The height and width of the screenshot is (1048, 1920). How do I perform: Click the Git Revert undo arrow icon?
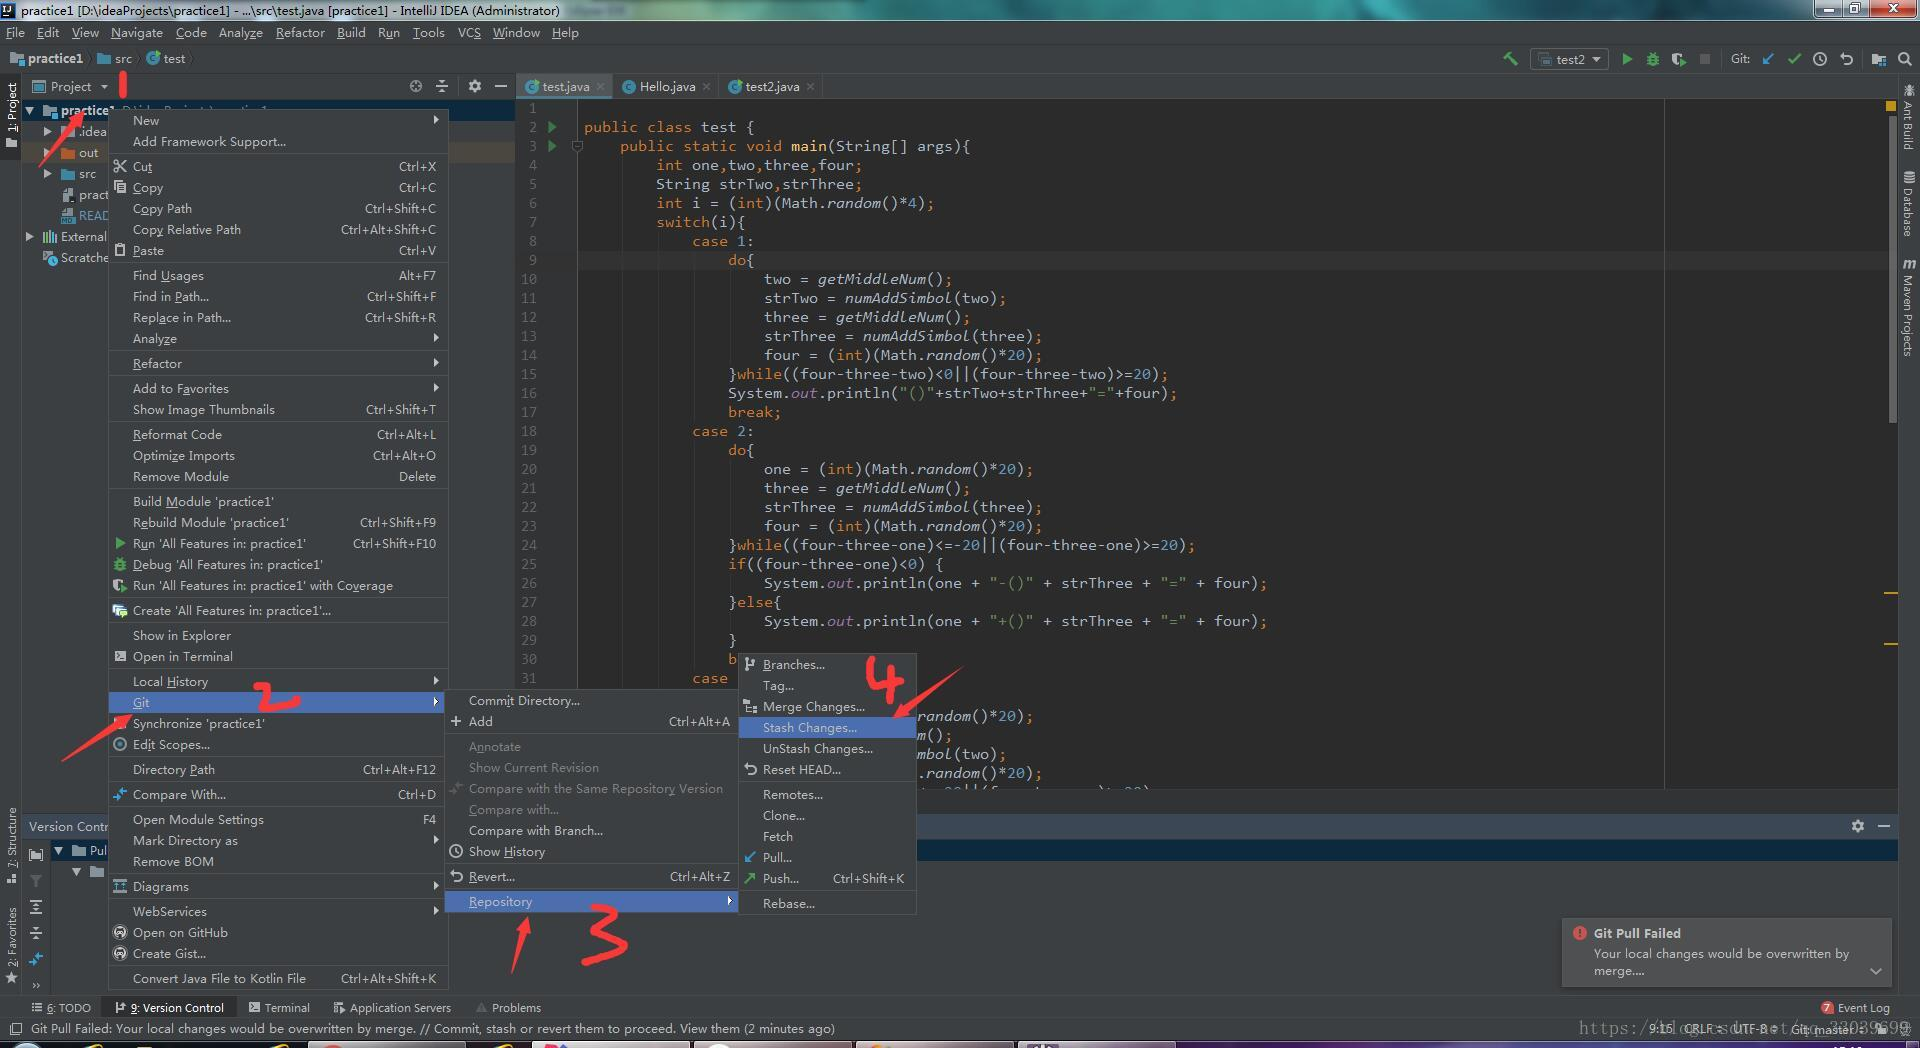click(x=1846, y=59)
